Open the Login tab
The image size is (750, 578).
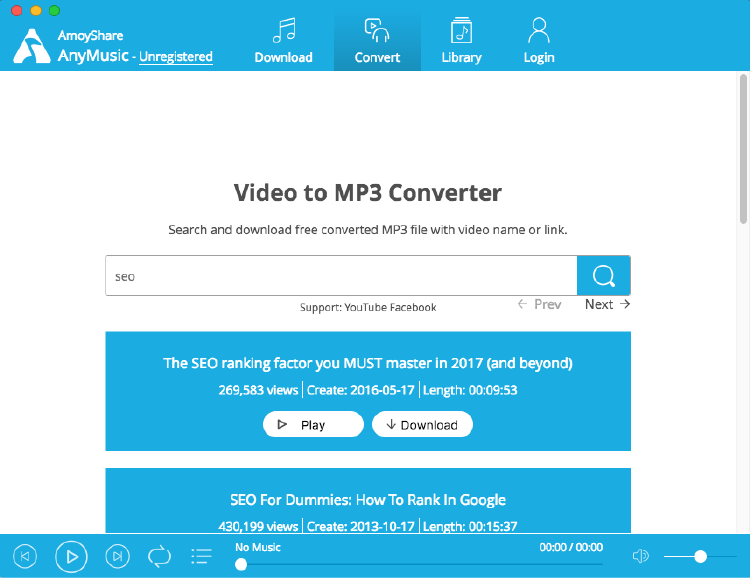(x=539, y=41)
